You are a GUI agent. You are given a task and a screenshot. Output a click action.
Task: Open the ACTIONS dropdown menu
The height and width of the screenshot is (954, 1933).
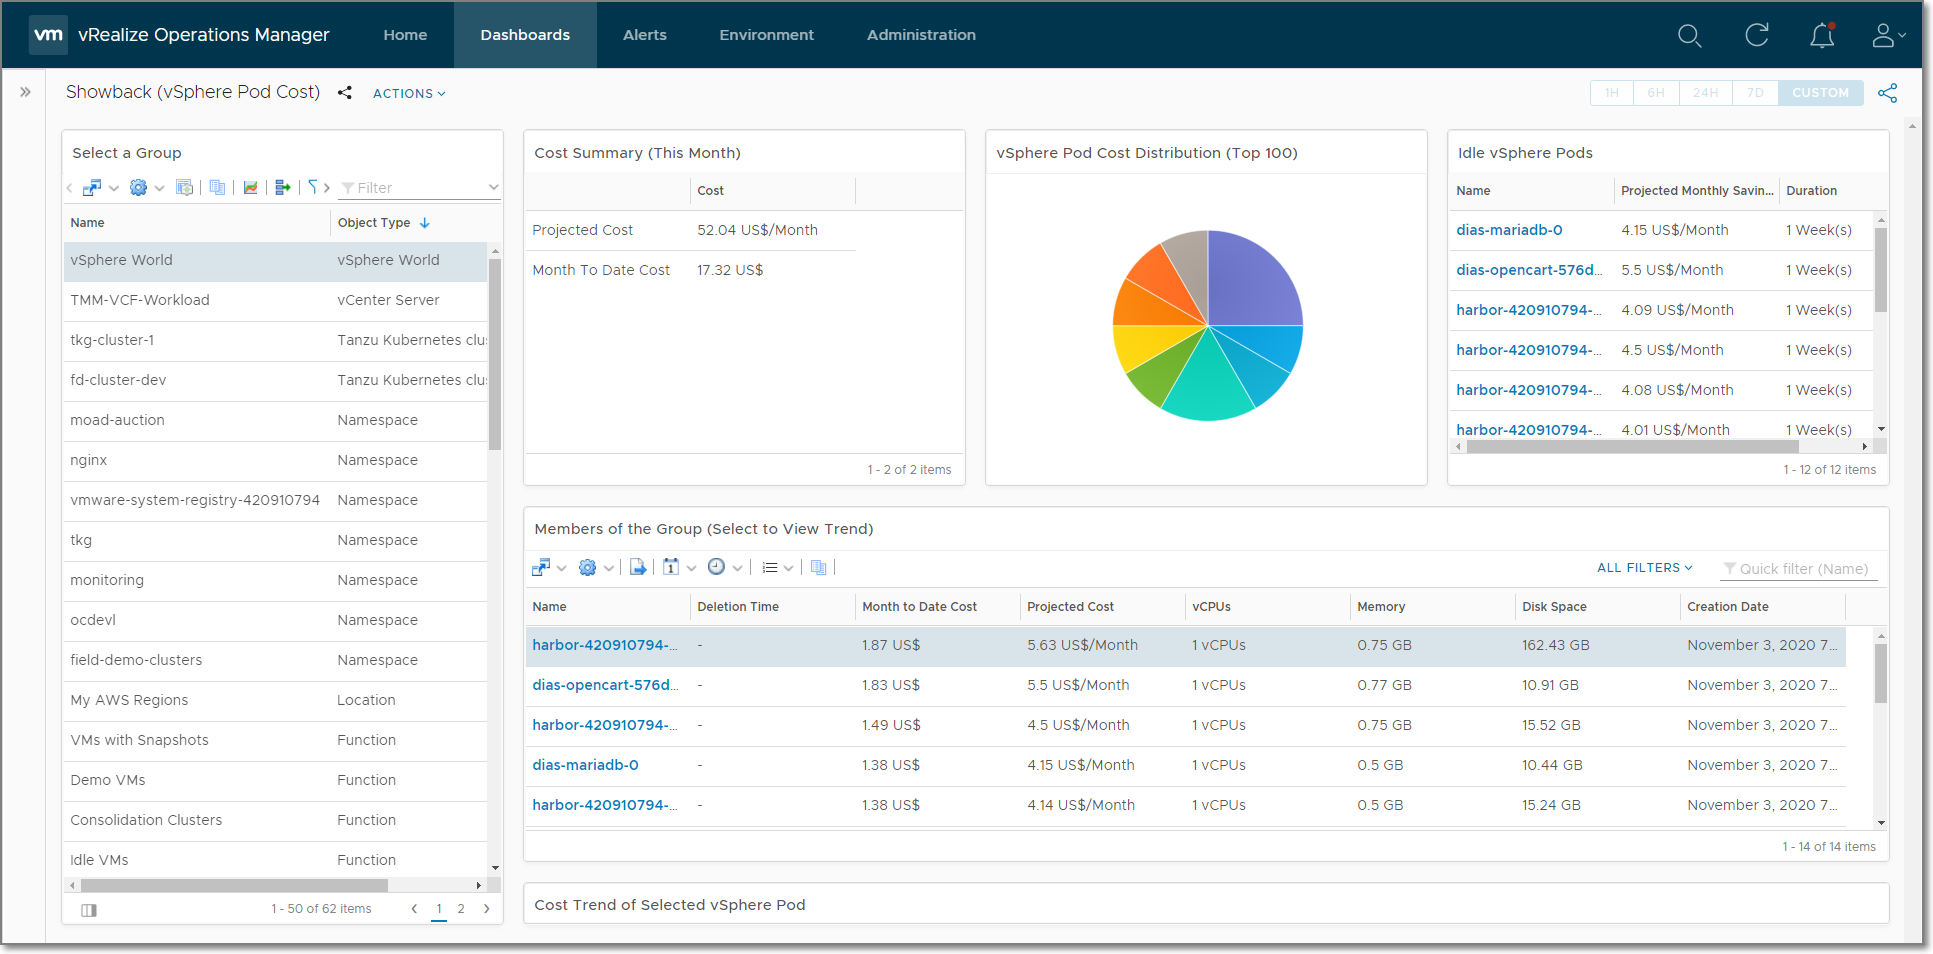point(409,93)
